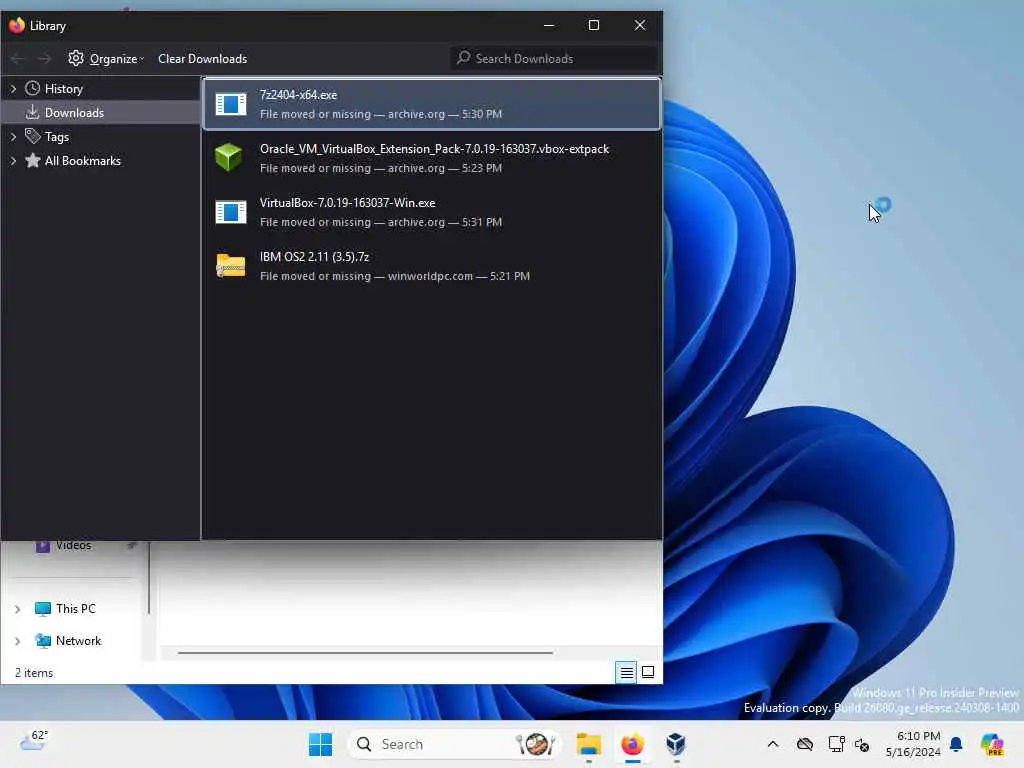The height and width of the screenshot is (768, 1024).
Task: Click the Firefox logo in Library title bar
Action: 17,25
